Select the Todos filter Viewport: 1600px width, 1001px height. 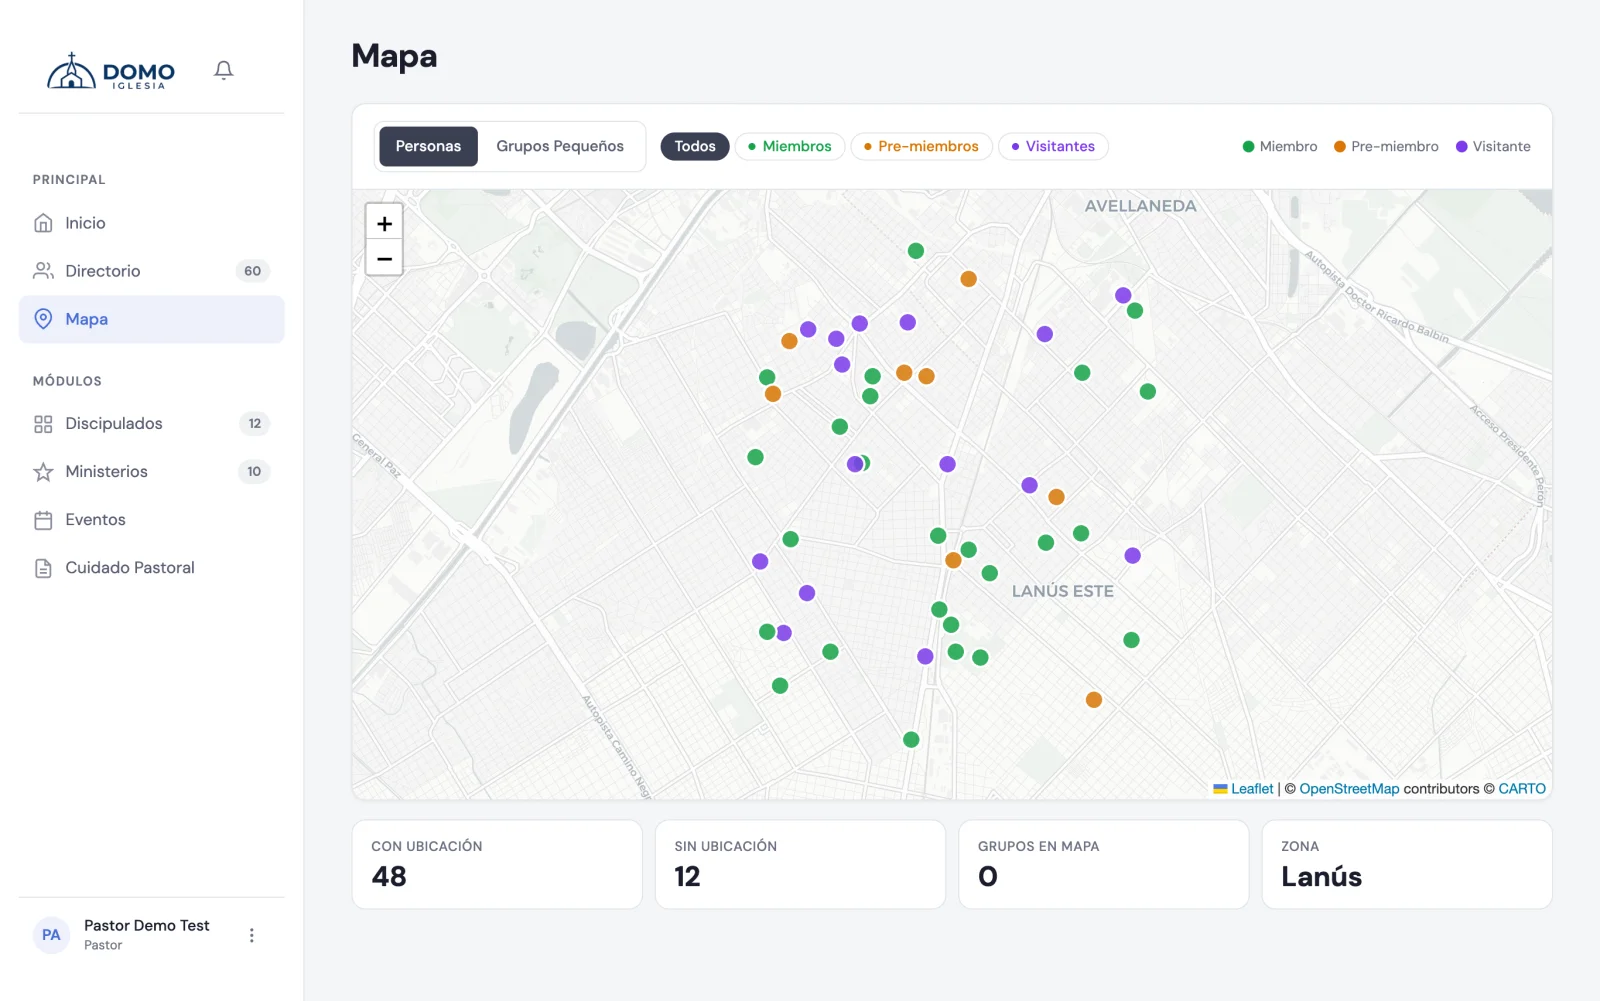pos(695,146)
